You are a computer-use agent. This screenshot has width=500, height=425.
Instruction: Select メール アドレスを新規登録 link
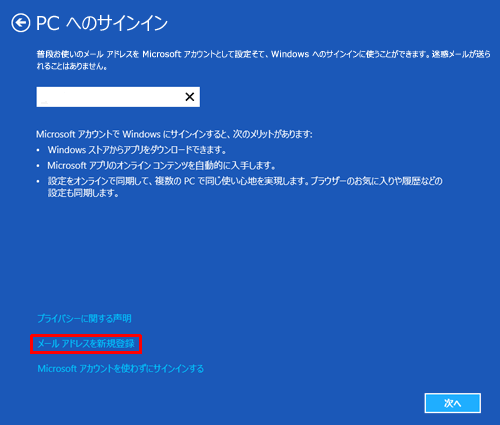pos(86,344)
